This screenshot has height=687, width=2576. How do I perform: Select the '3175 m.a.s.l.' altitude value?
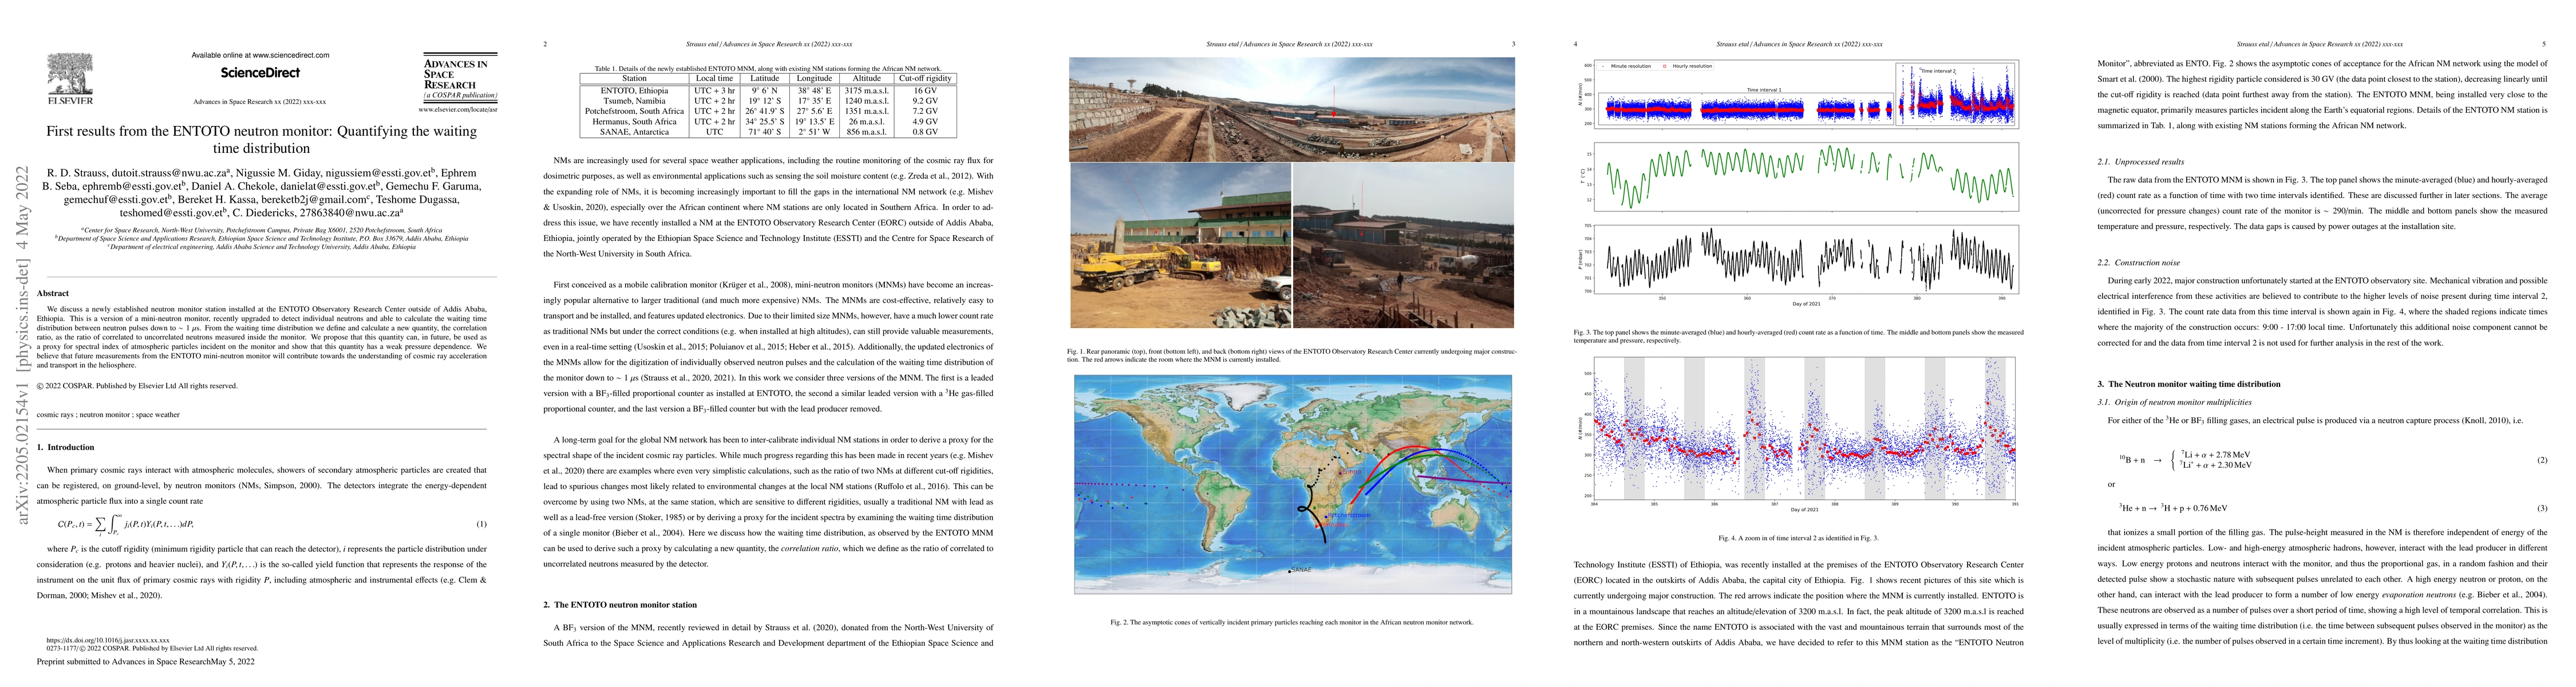[x=866, y=90]
